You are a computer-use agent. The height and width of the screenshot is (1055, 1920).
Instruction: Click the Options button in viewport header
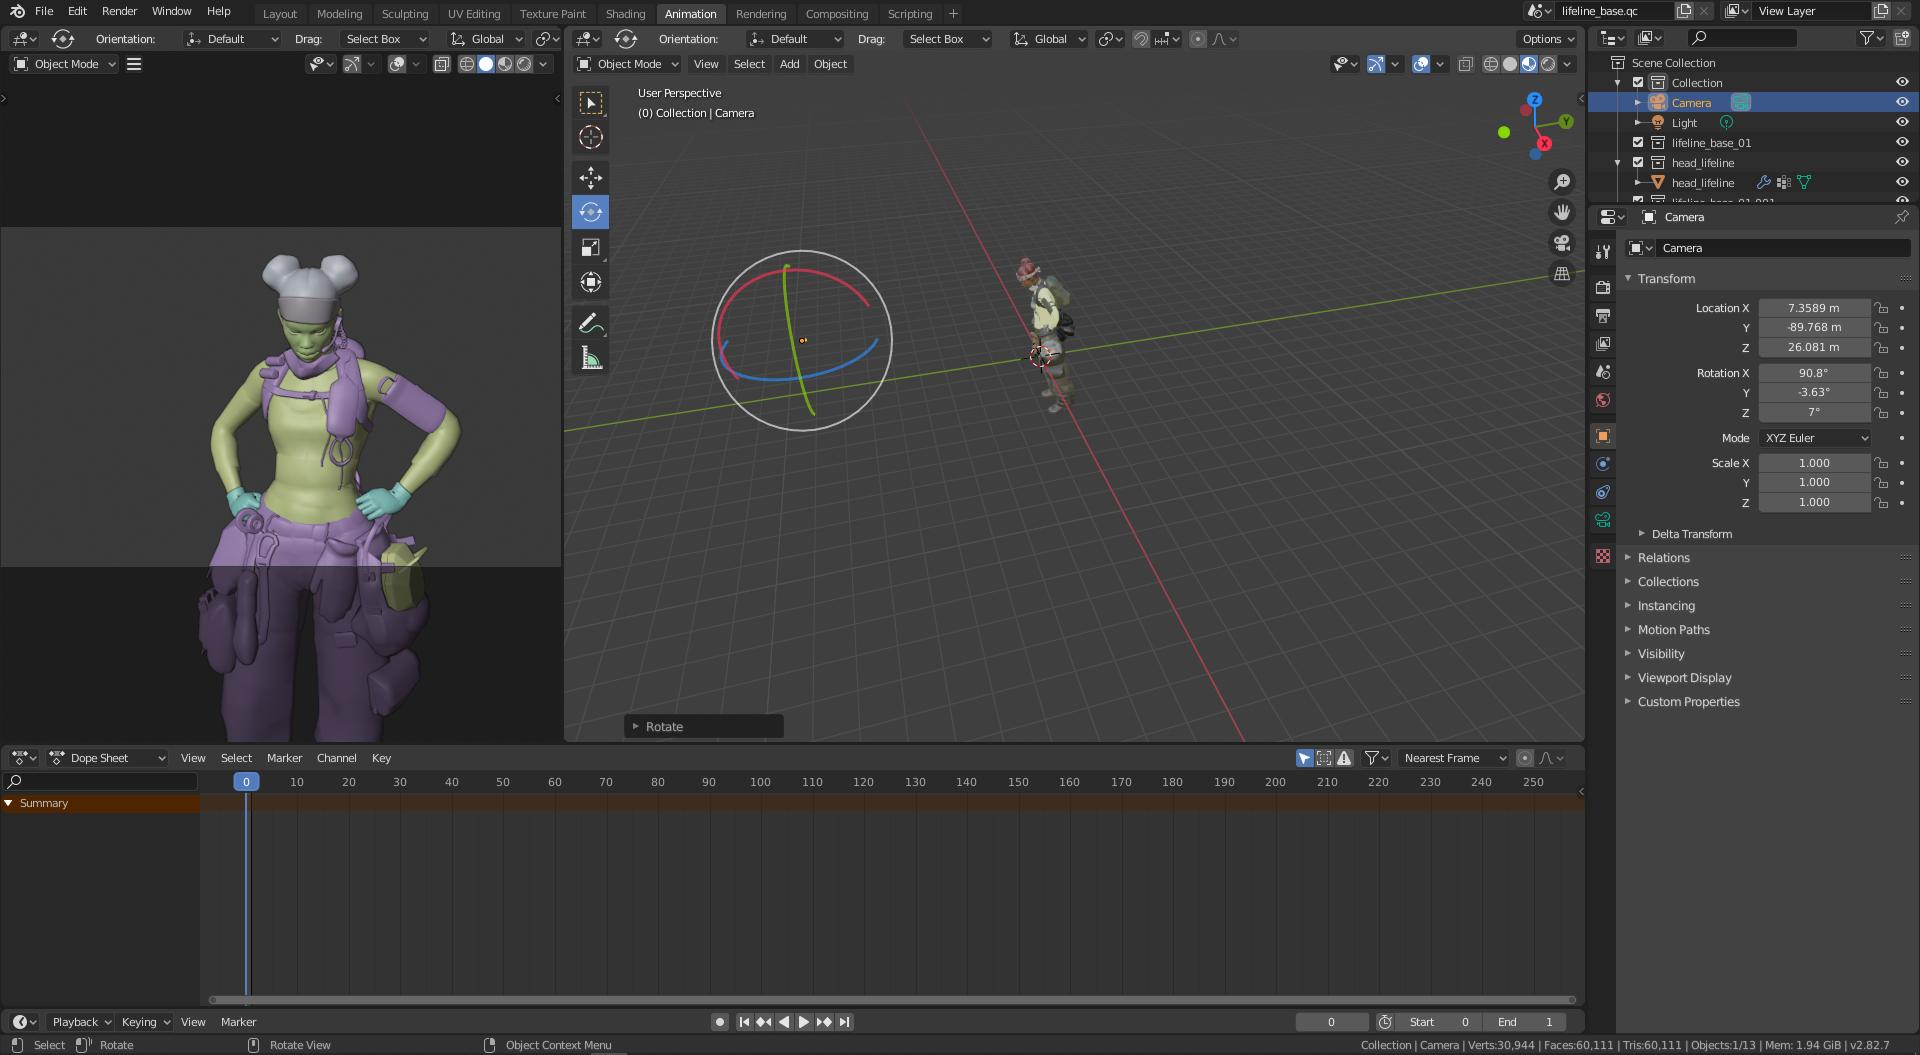(1544, 38)
